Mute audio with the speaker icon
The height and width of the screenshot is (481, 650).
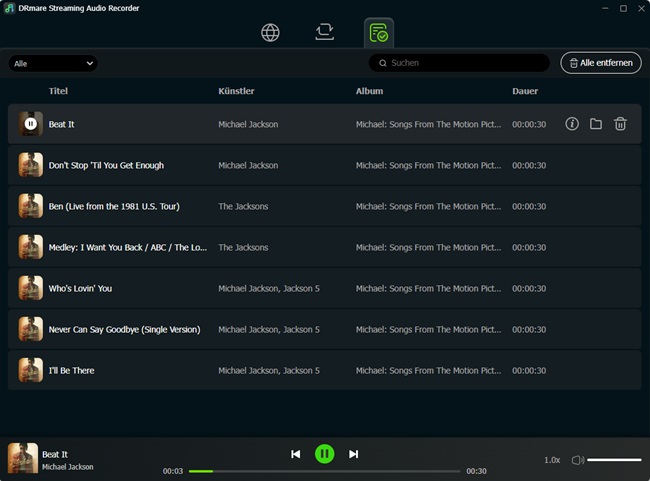point(578,460)
